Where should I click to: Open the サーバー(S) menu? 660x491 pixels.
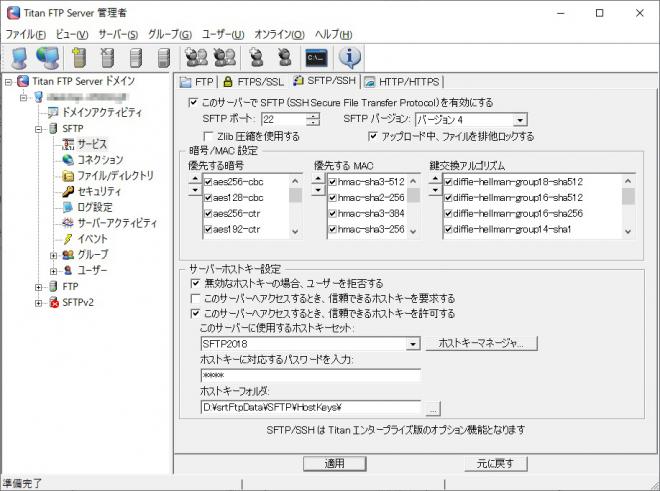coord(118,35)
